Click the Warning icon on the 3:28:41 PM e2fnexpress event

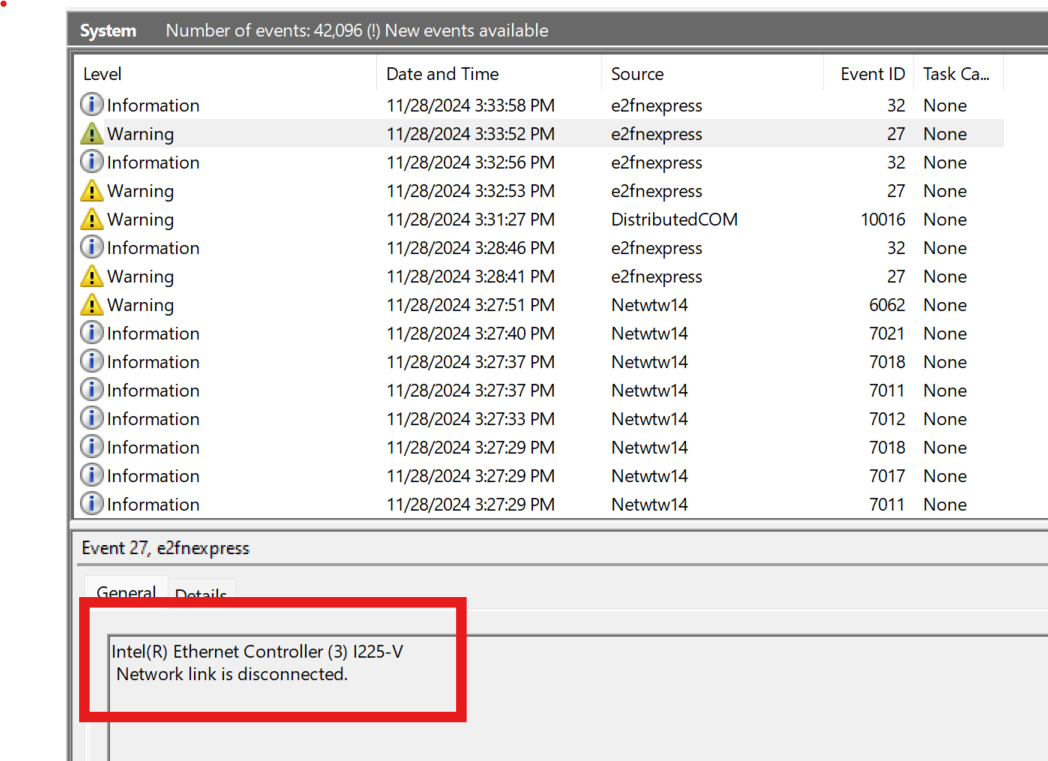[x=91, y=276]
